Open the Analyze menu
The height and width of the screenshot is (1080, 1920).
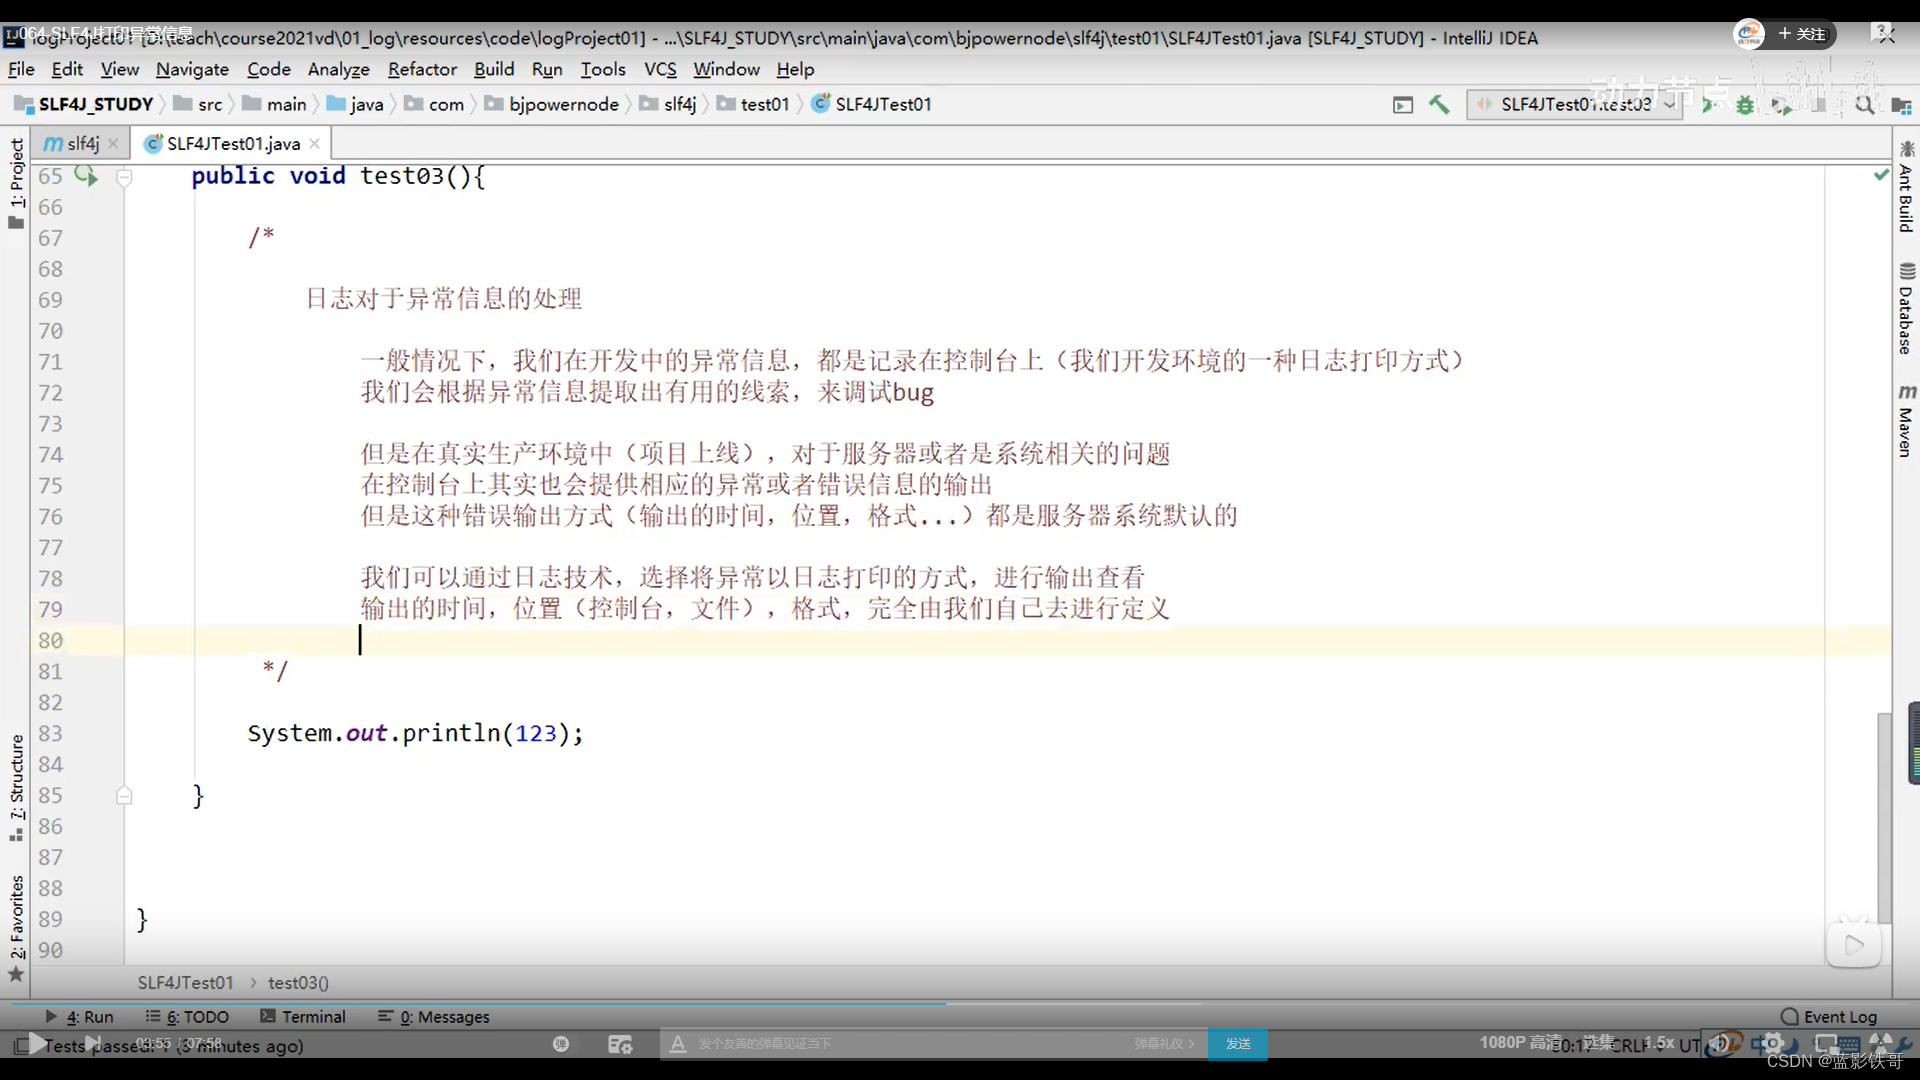[x=338, y=69]
